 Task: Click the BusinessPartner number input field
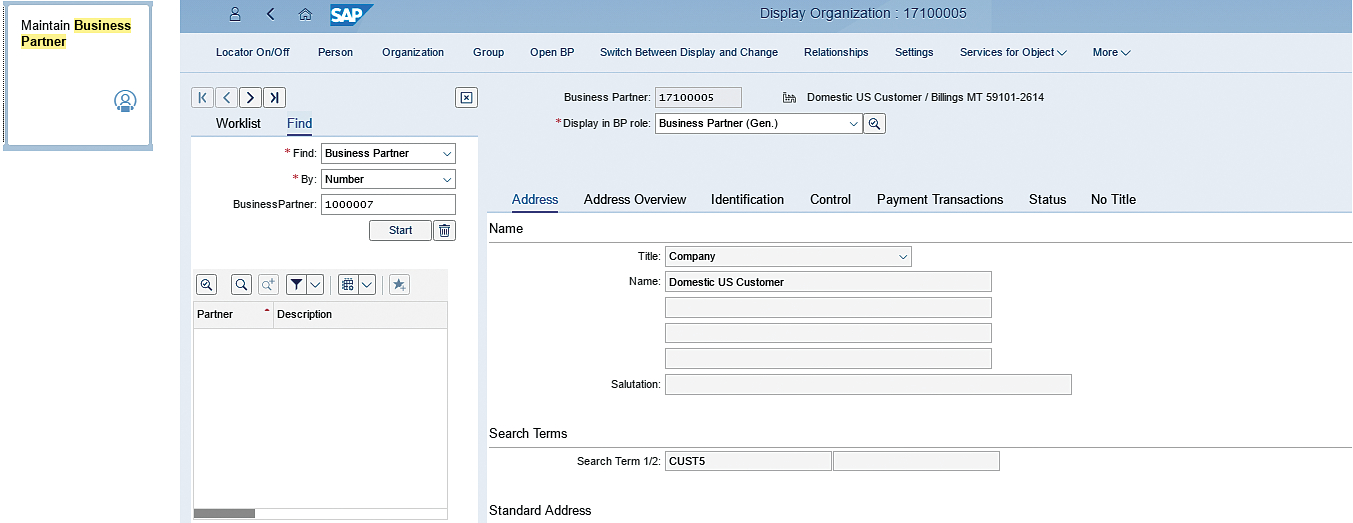click(x=387, y=204)
